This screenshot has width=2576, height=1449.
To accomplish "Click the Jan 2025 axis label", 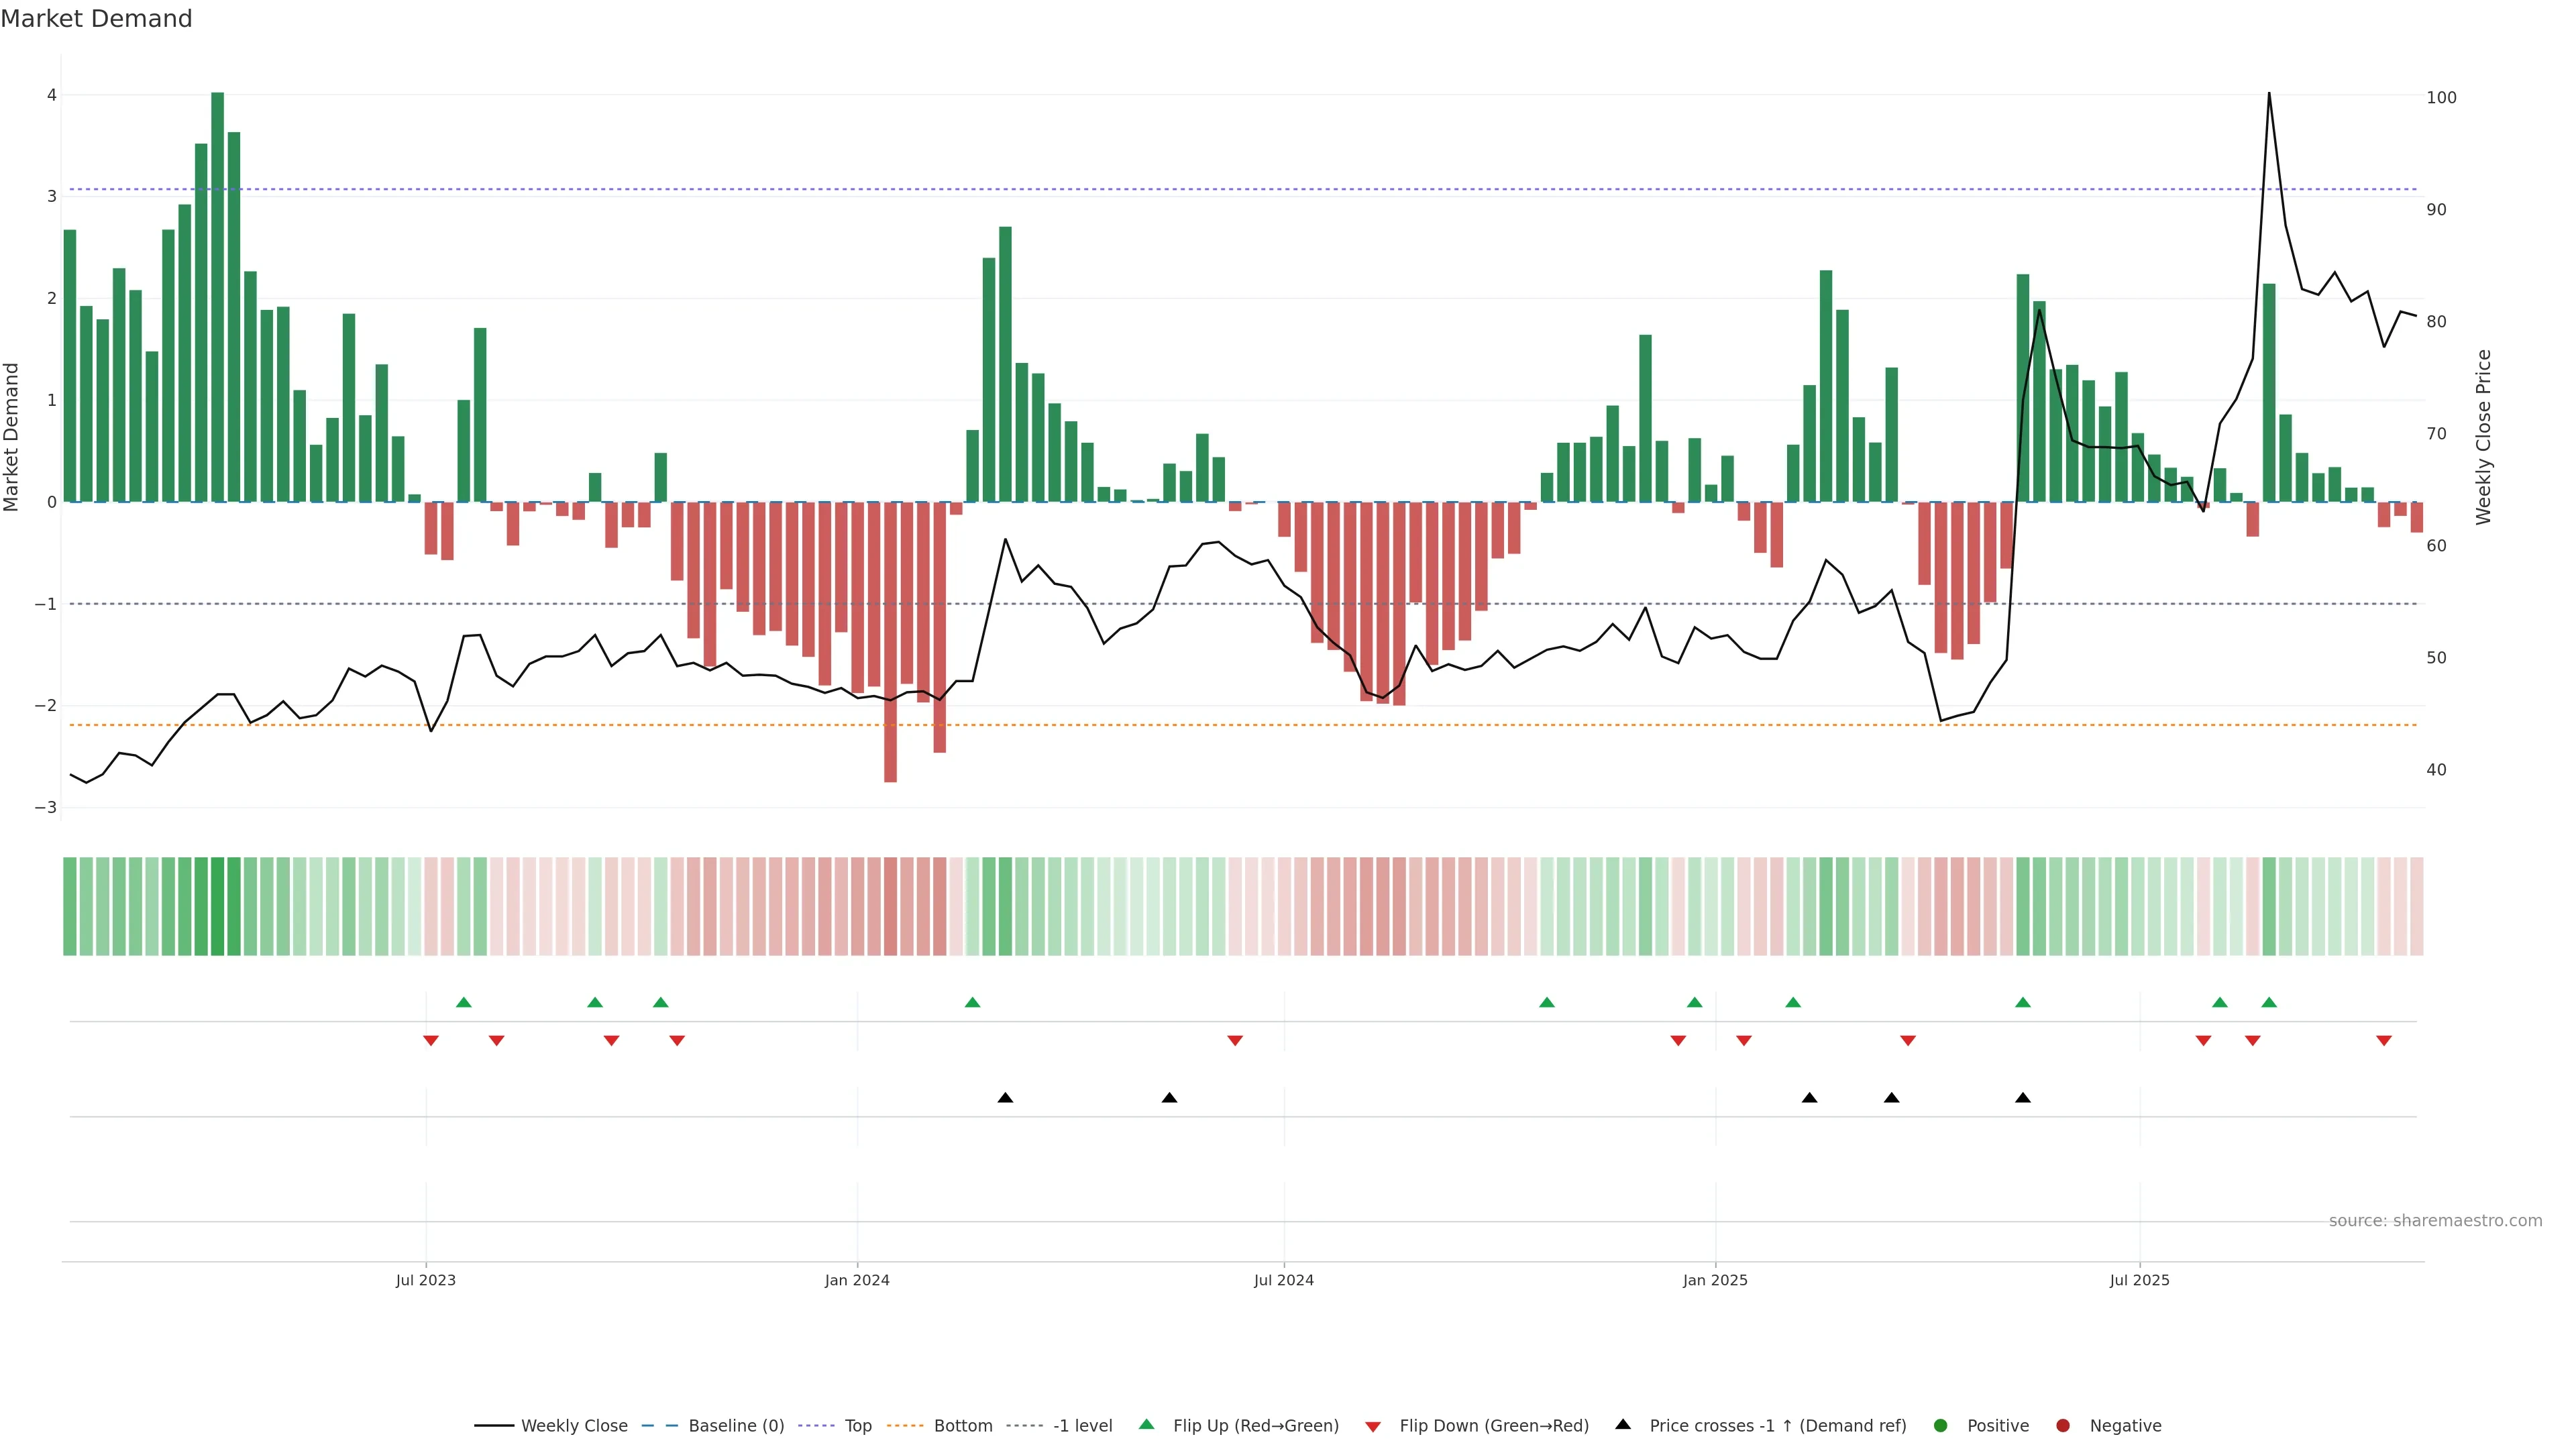I will tap(1715, 1280).
